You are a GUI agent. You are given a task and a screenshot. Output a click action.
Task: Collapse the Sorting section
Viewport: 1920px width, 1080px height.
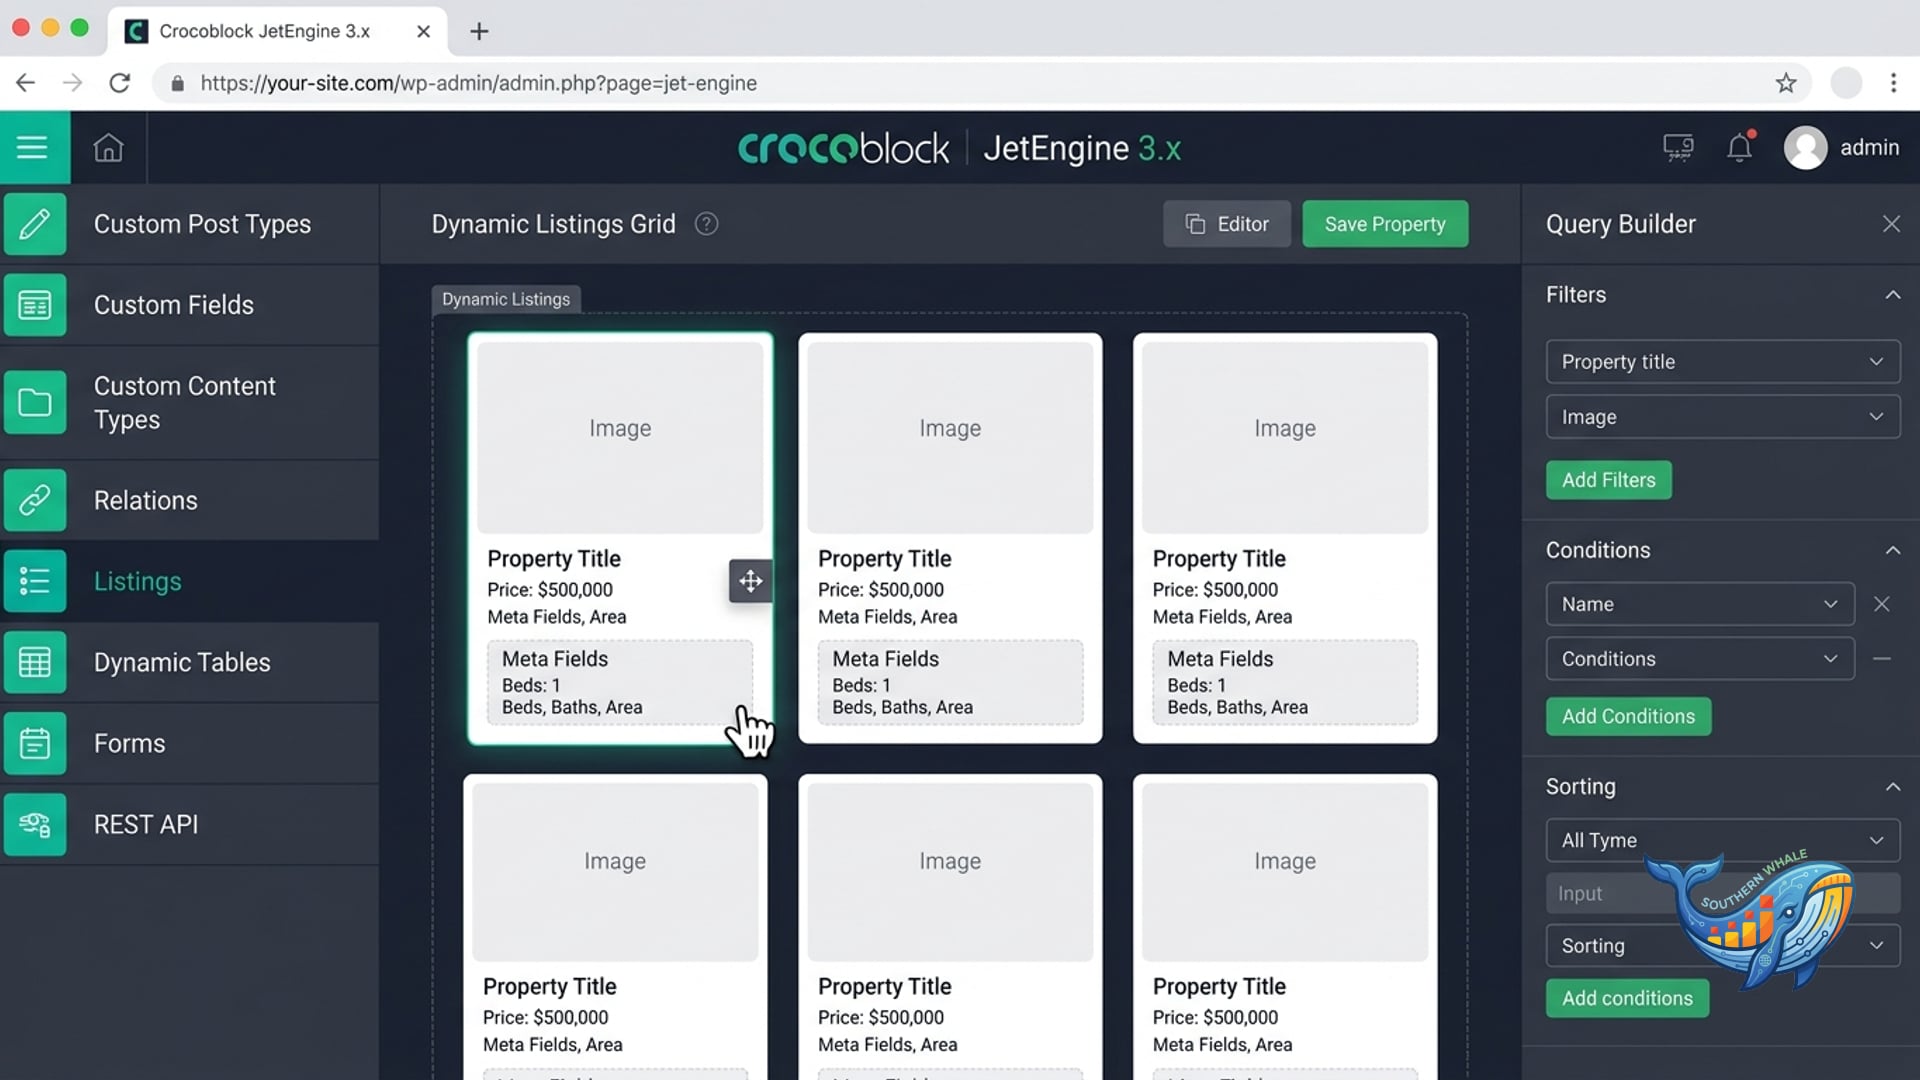click(1892, 787)
